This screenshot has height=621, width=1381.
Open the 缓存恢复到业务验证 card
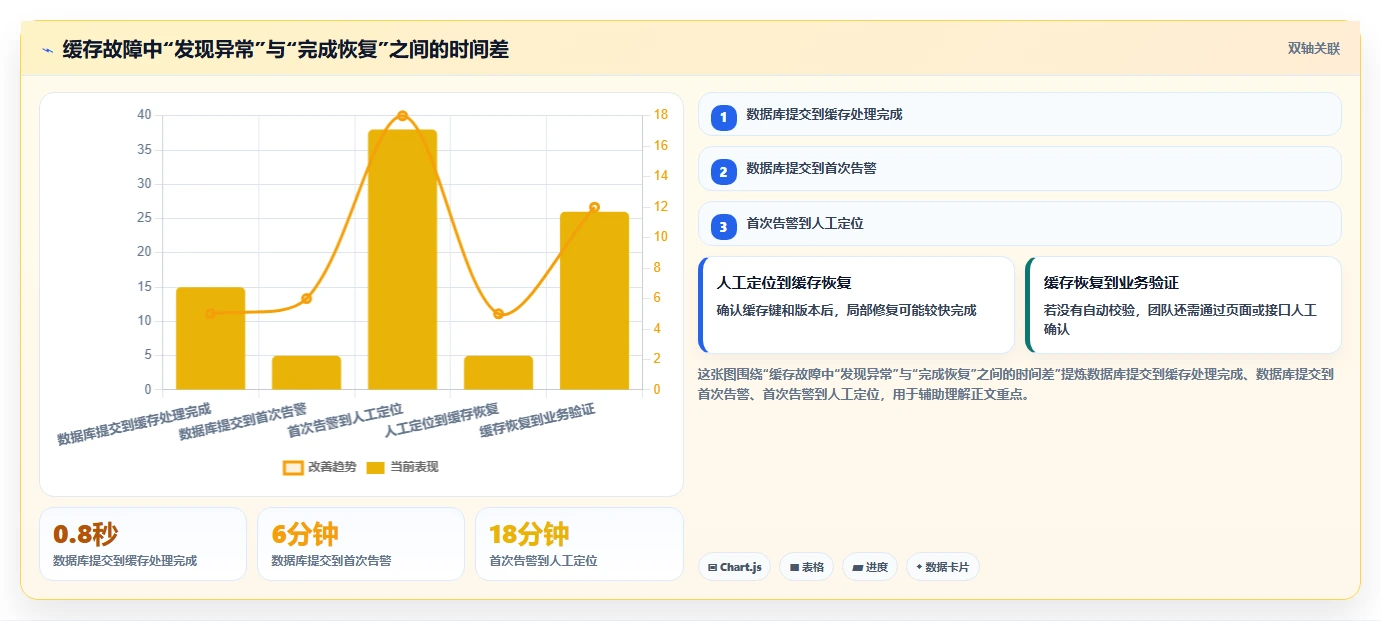[x=1183, y=305]
